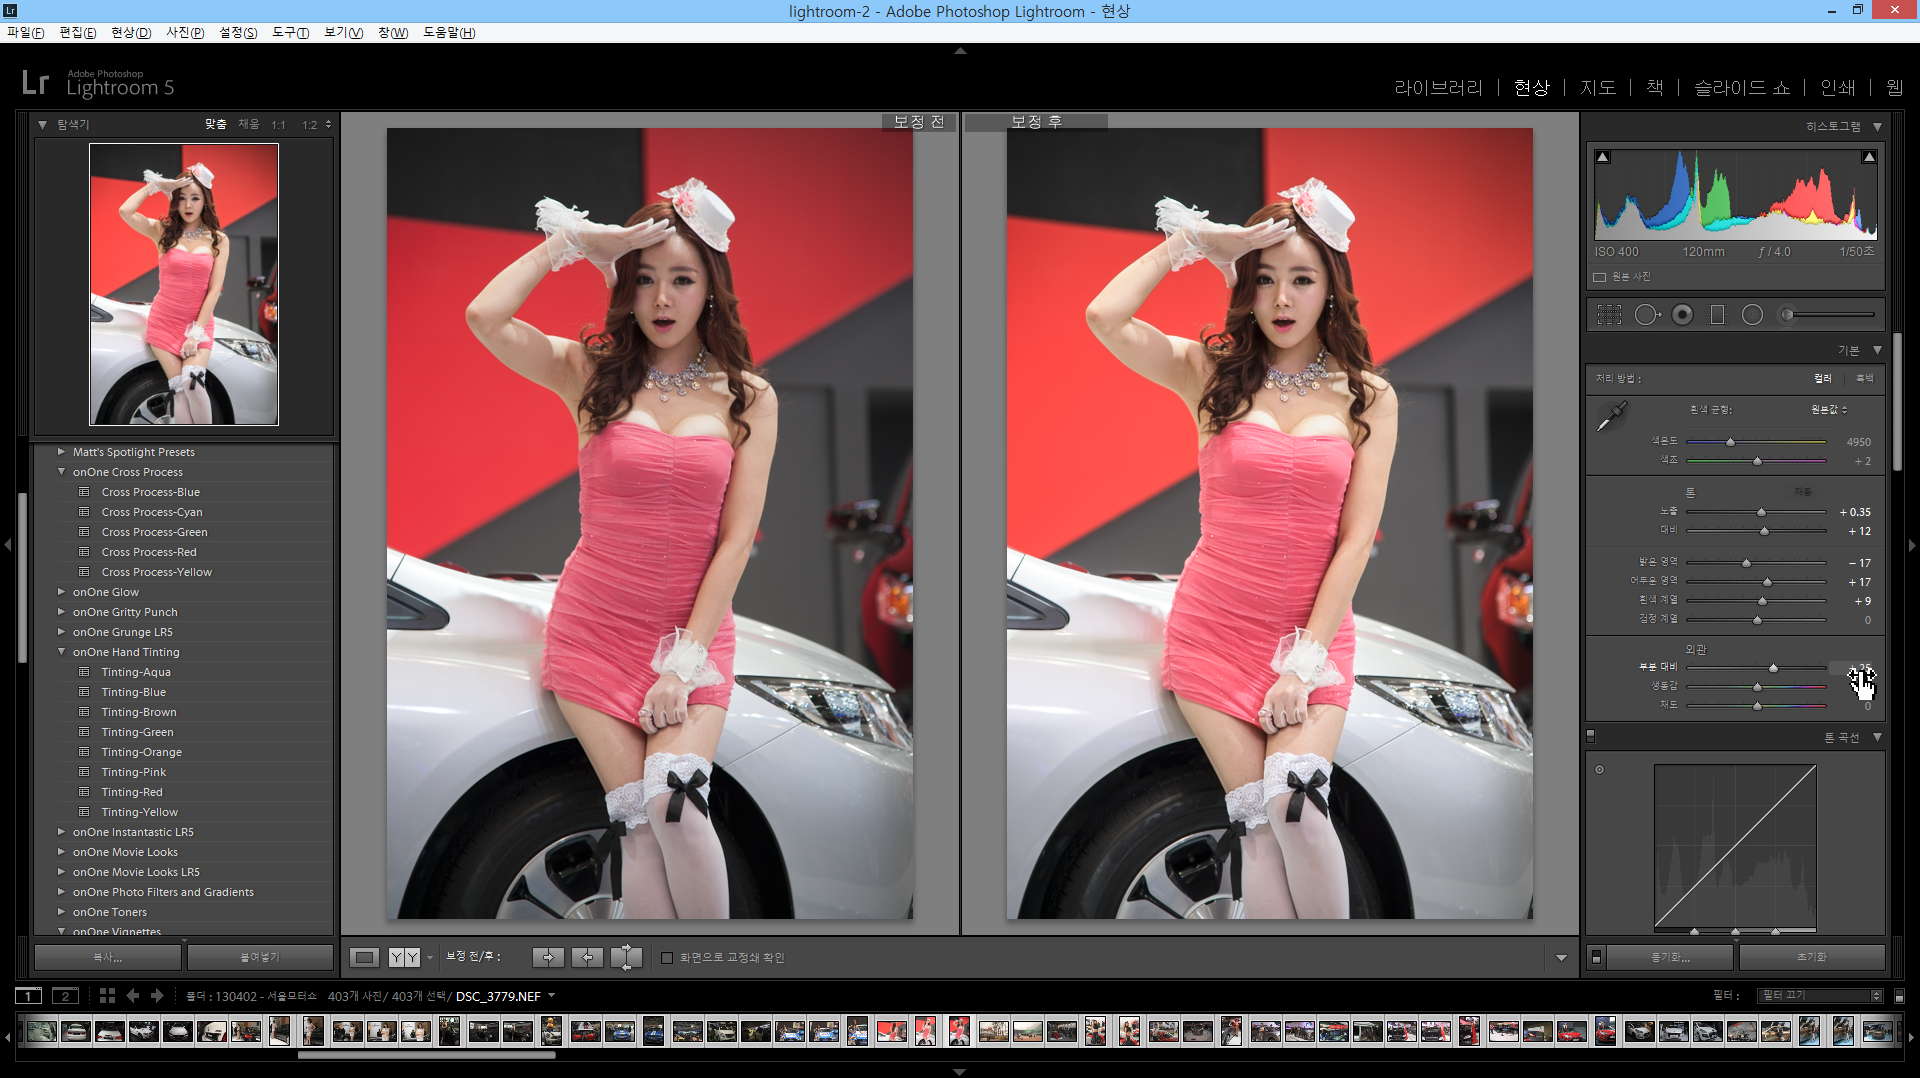
Task: Open the Develop (현상) menu
Action: pos(131,33)
